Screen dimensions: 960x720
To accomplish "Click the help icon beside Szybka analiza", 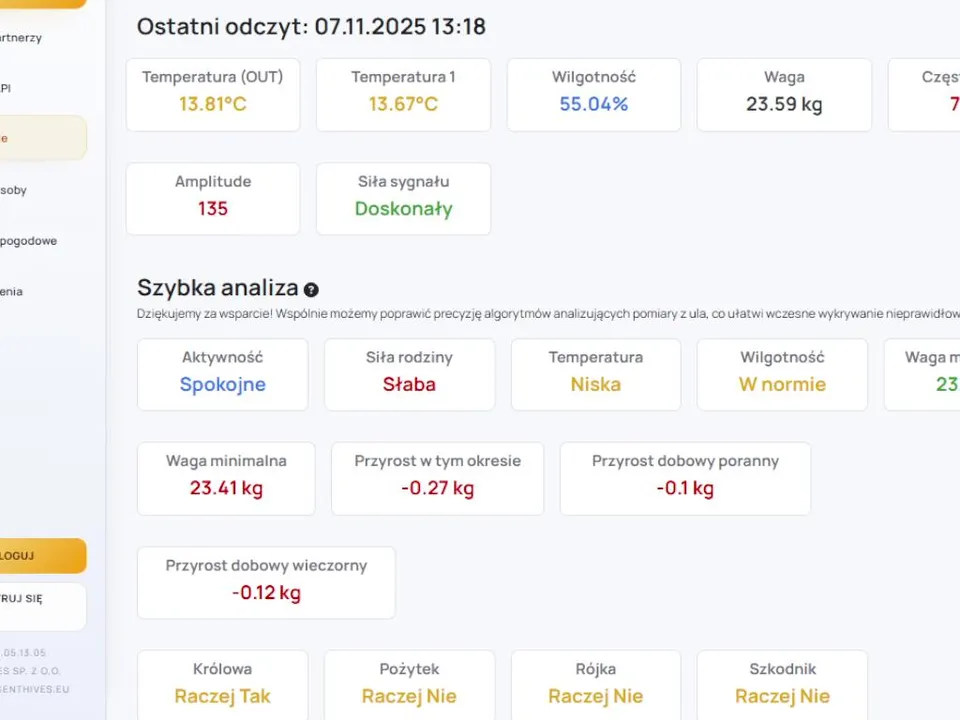I will [x=311, y=290].
